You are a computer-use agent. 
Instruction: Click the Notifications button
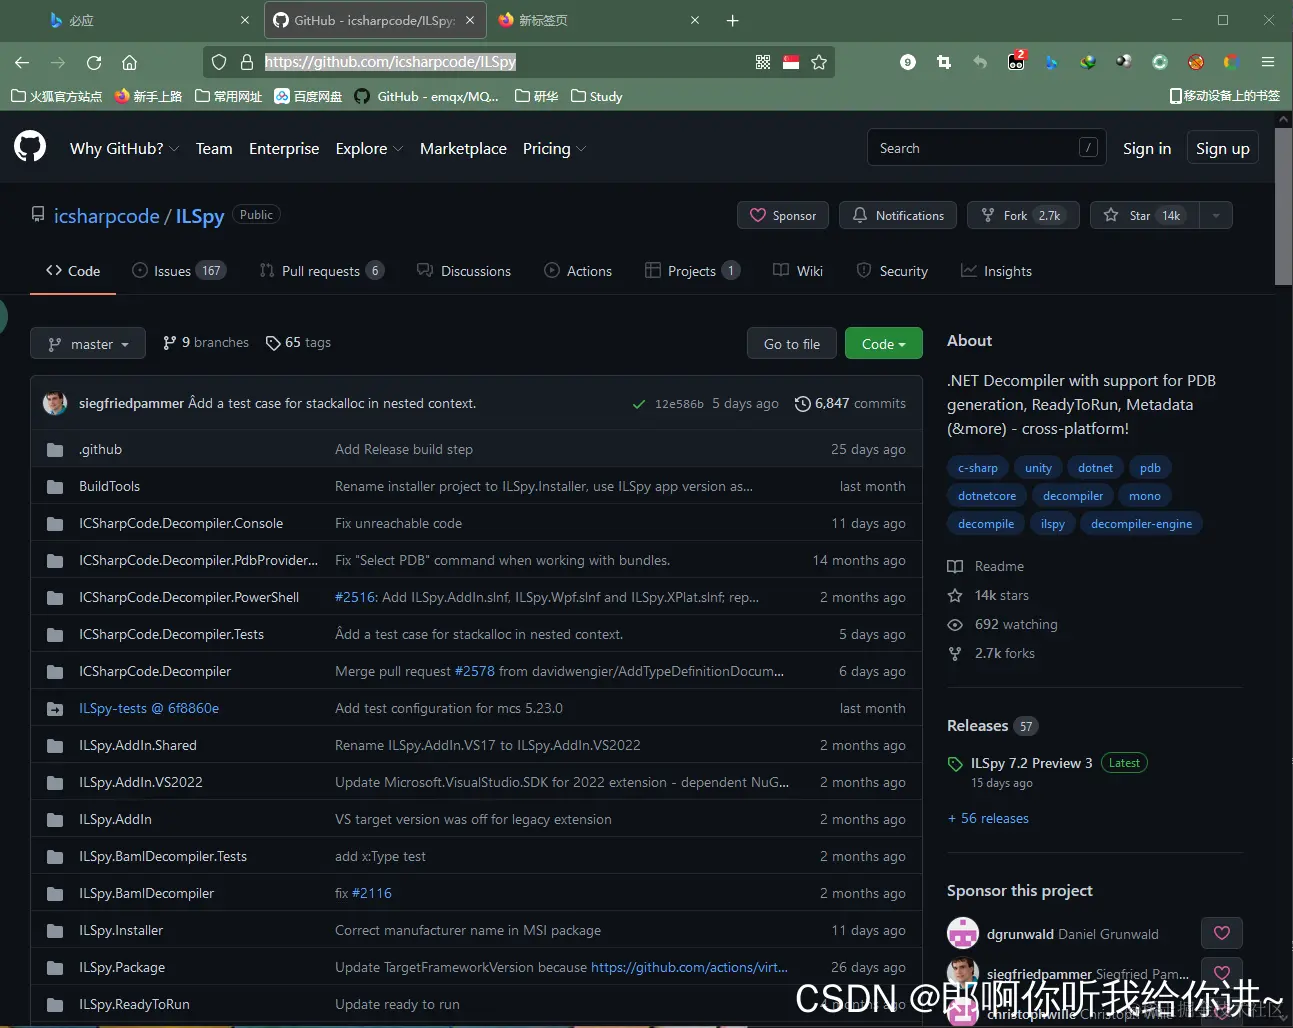(x=898, y=215)
